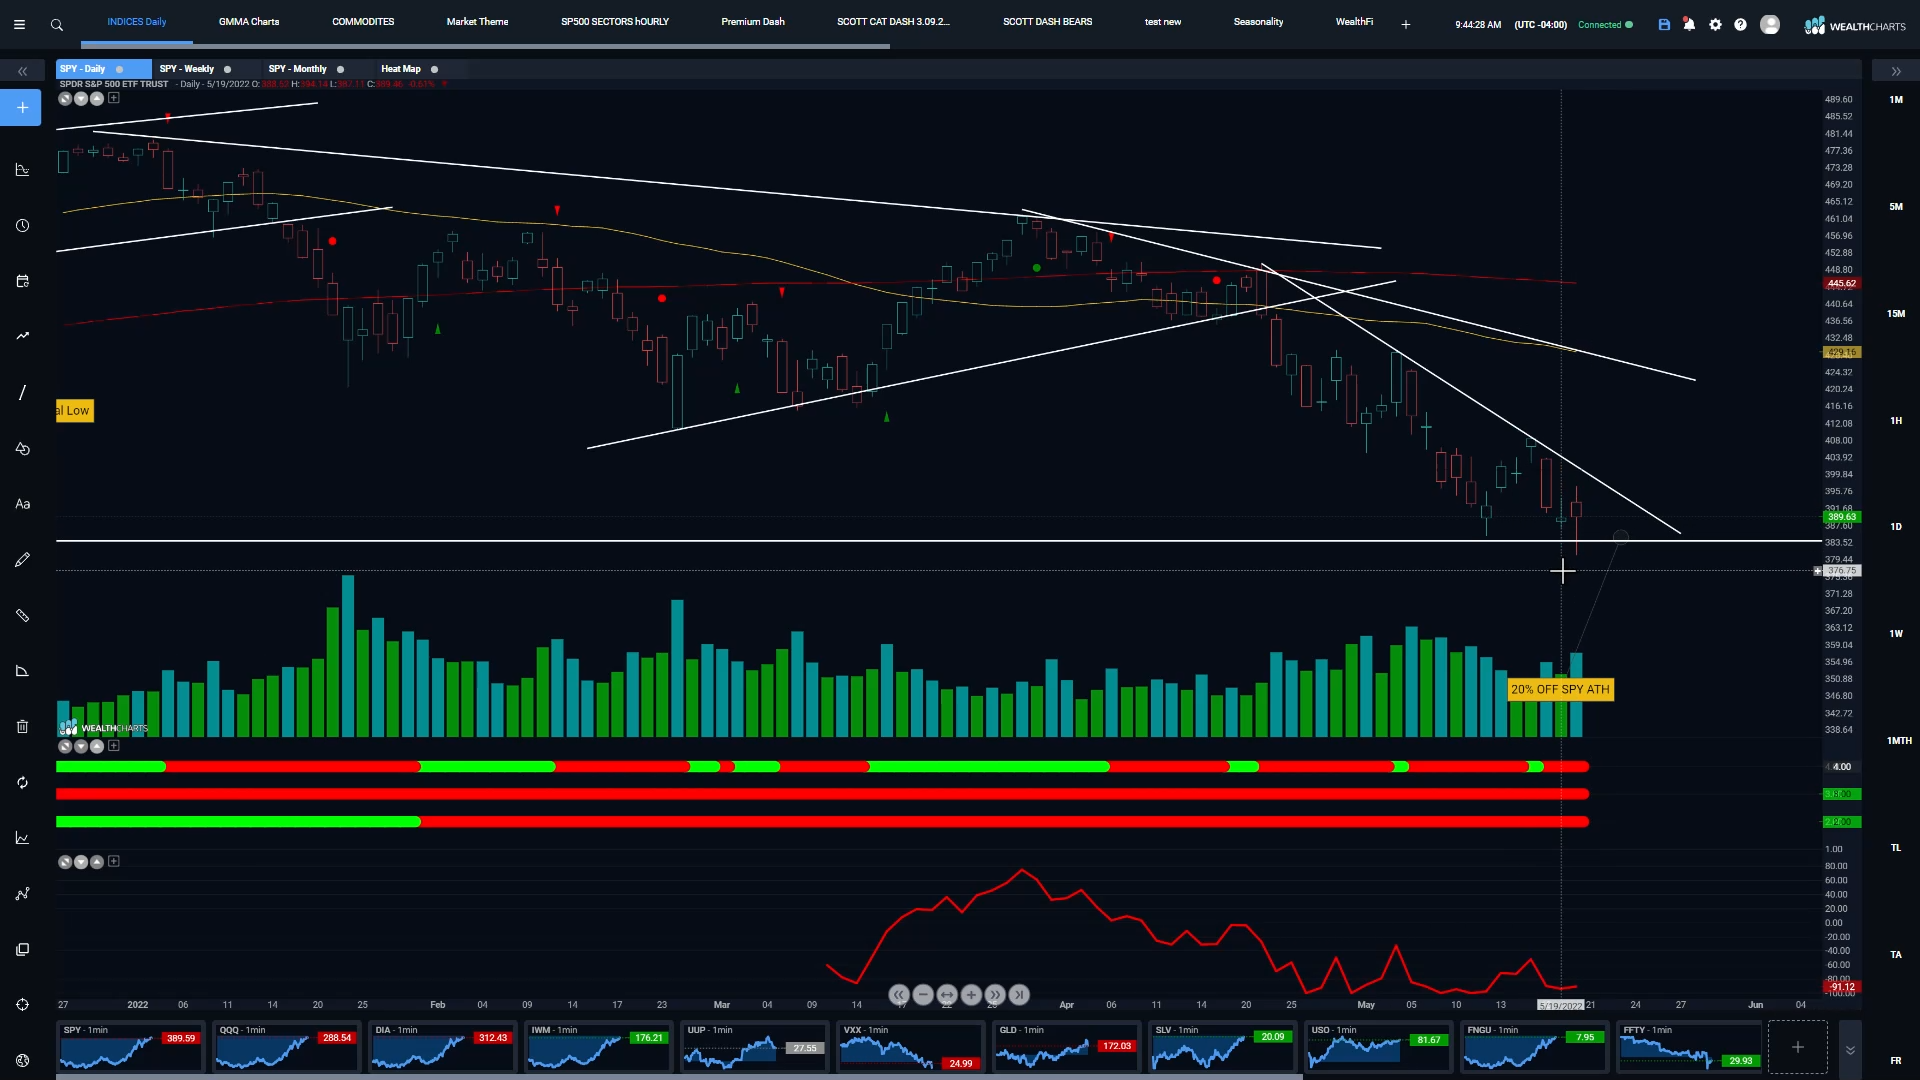Open the line chart studies icon in sidebar
1920x1080 pixels.
coord(22,838)
